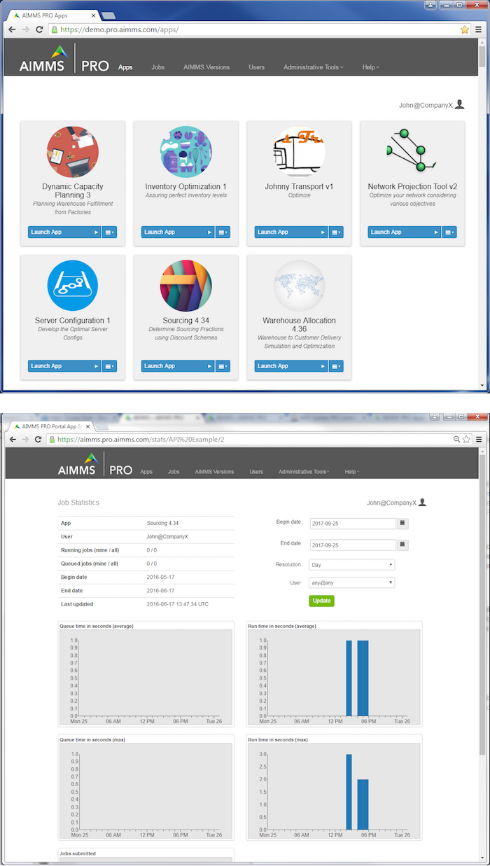Click the Johnny Transport v1 truck icon

click(299, 152)
